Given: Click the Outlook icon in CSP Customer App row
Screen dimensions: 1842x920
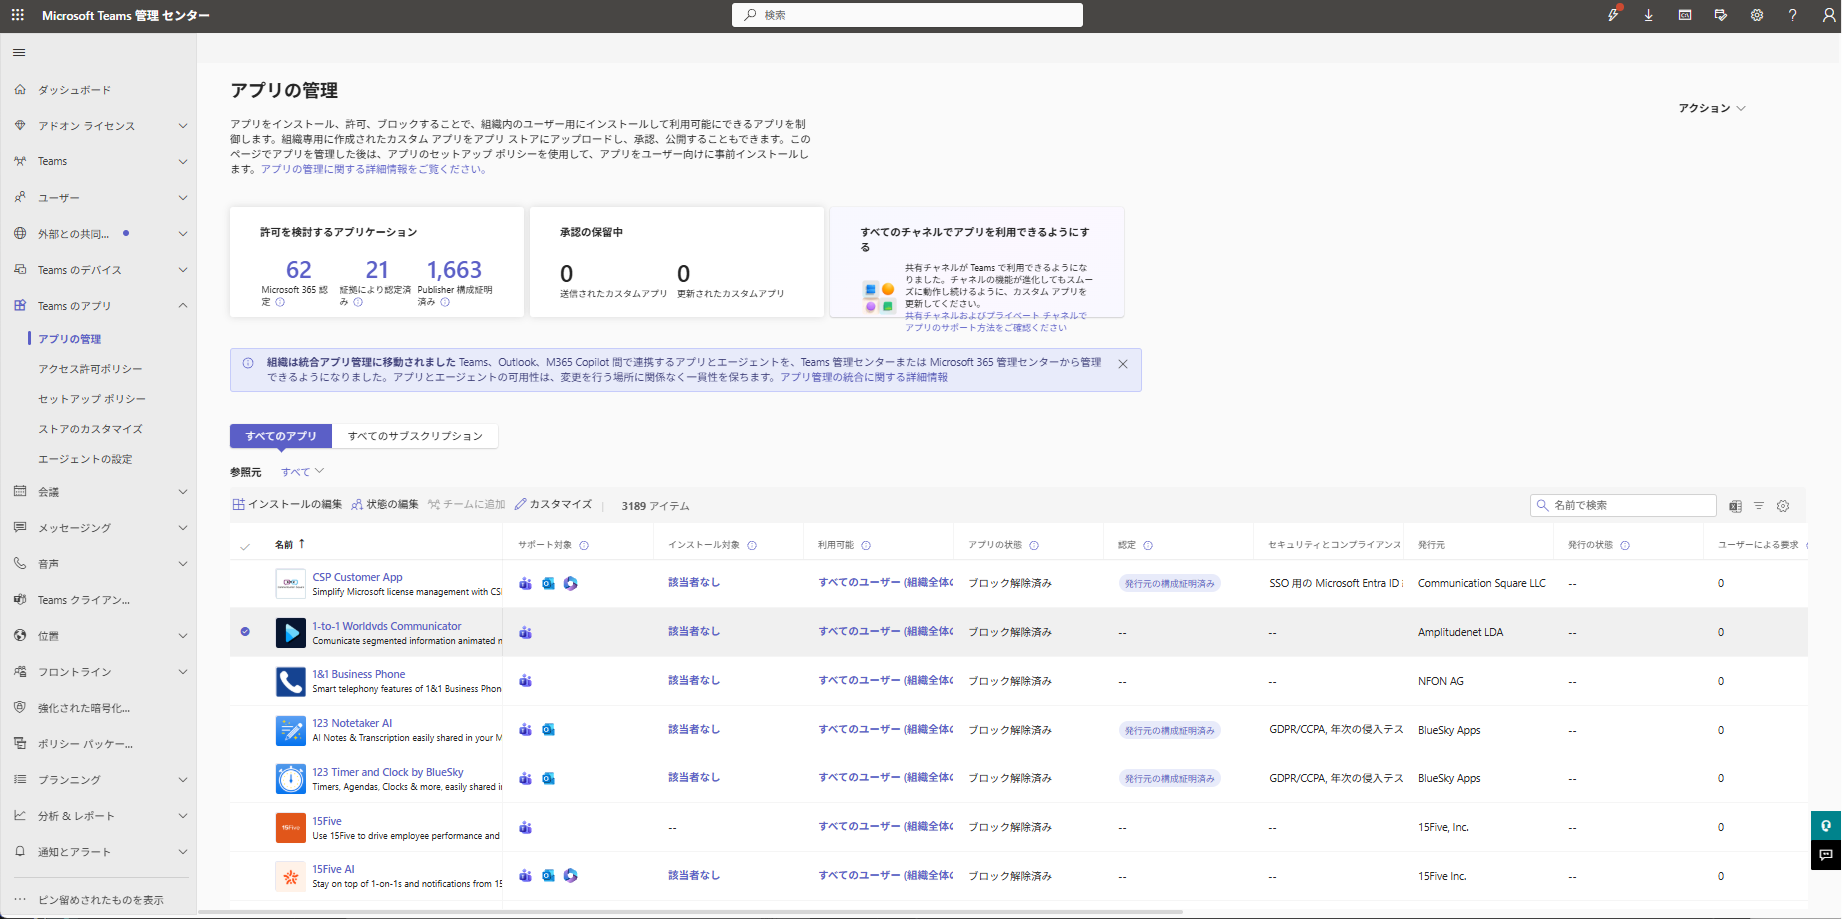Looking at the screenshot, I should [x=548, y=583].
